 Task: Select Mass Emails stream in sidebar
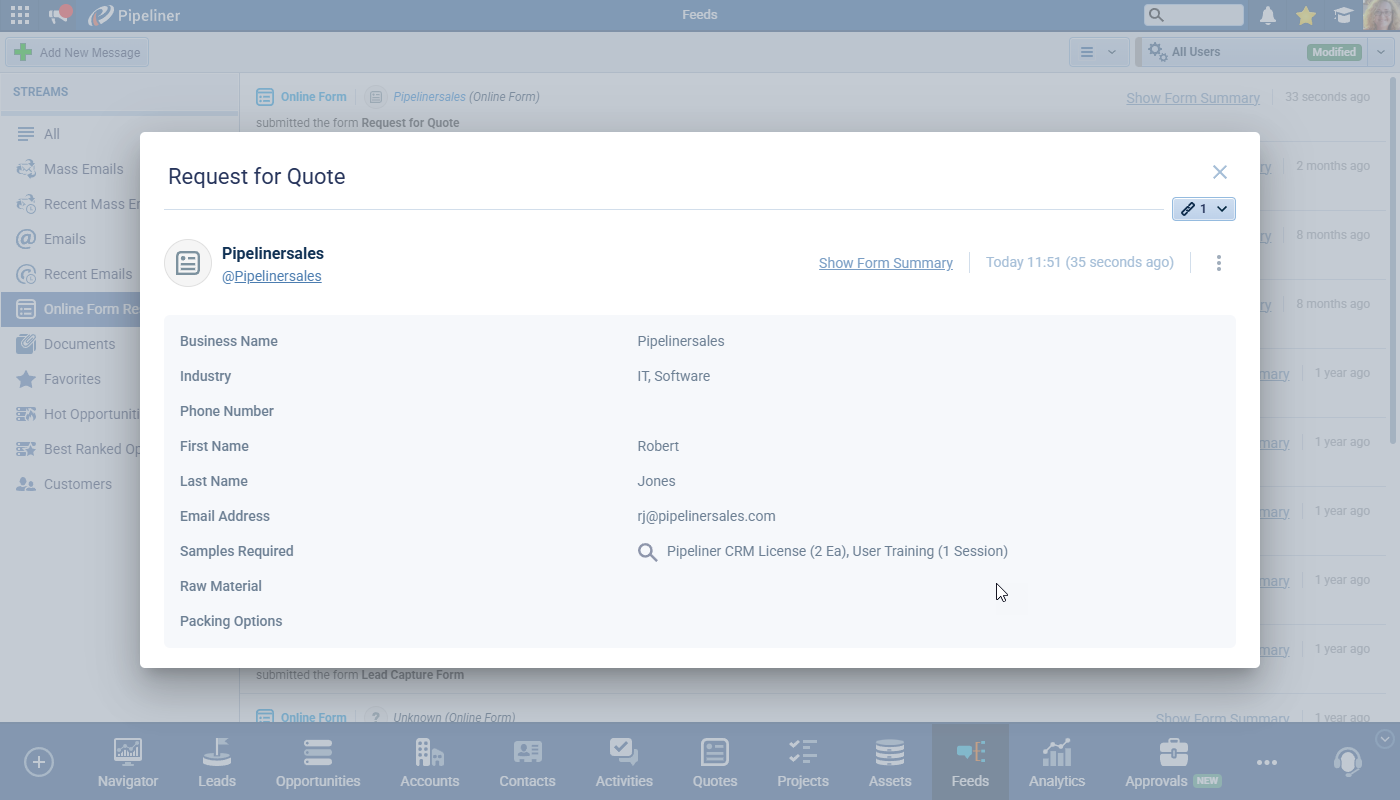83,169
